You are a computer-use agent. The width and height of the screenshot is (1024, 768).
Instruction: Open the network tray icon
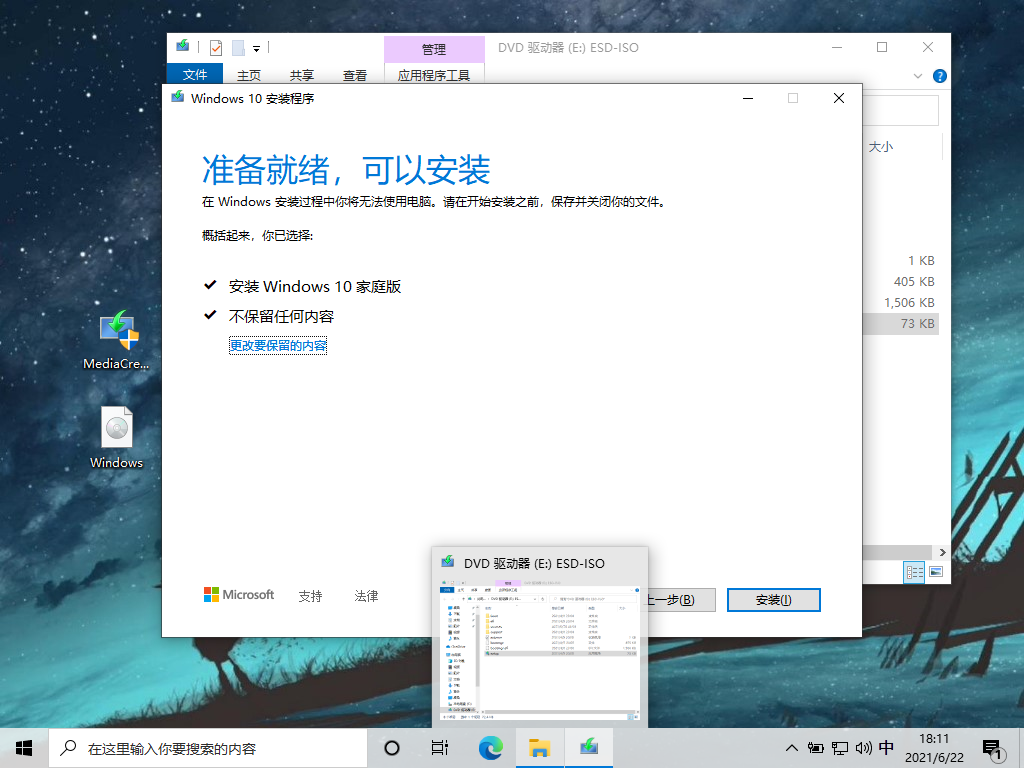coord(840,748)
